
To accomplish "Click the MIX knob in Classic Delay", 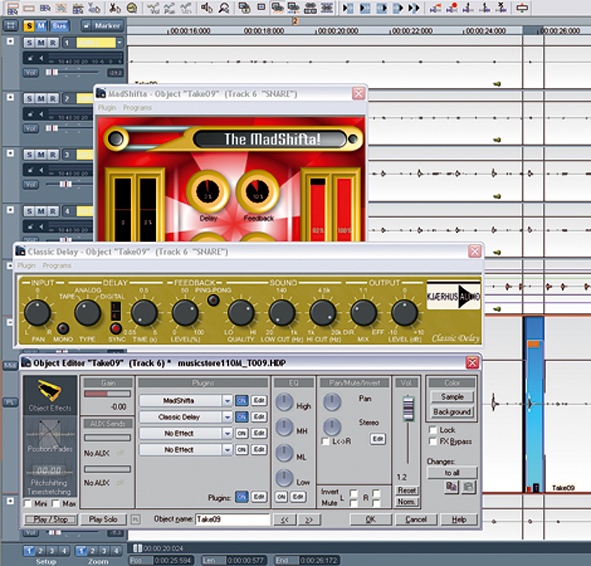I will tap(363, 313).
